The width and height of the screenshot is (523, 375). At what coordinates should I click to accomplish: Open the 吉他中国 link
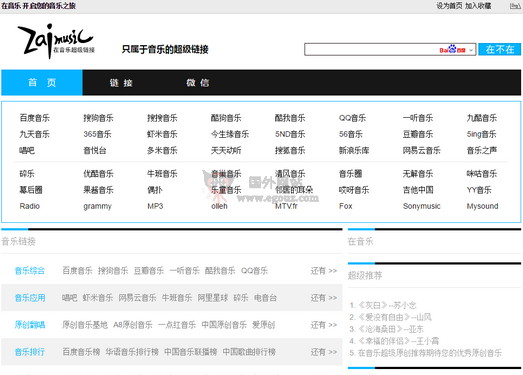418,190
